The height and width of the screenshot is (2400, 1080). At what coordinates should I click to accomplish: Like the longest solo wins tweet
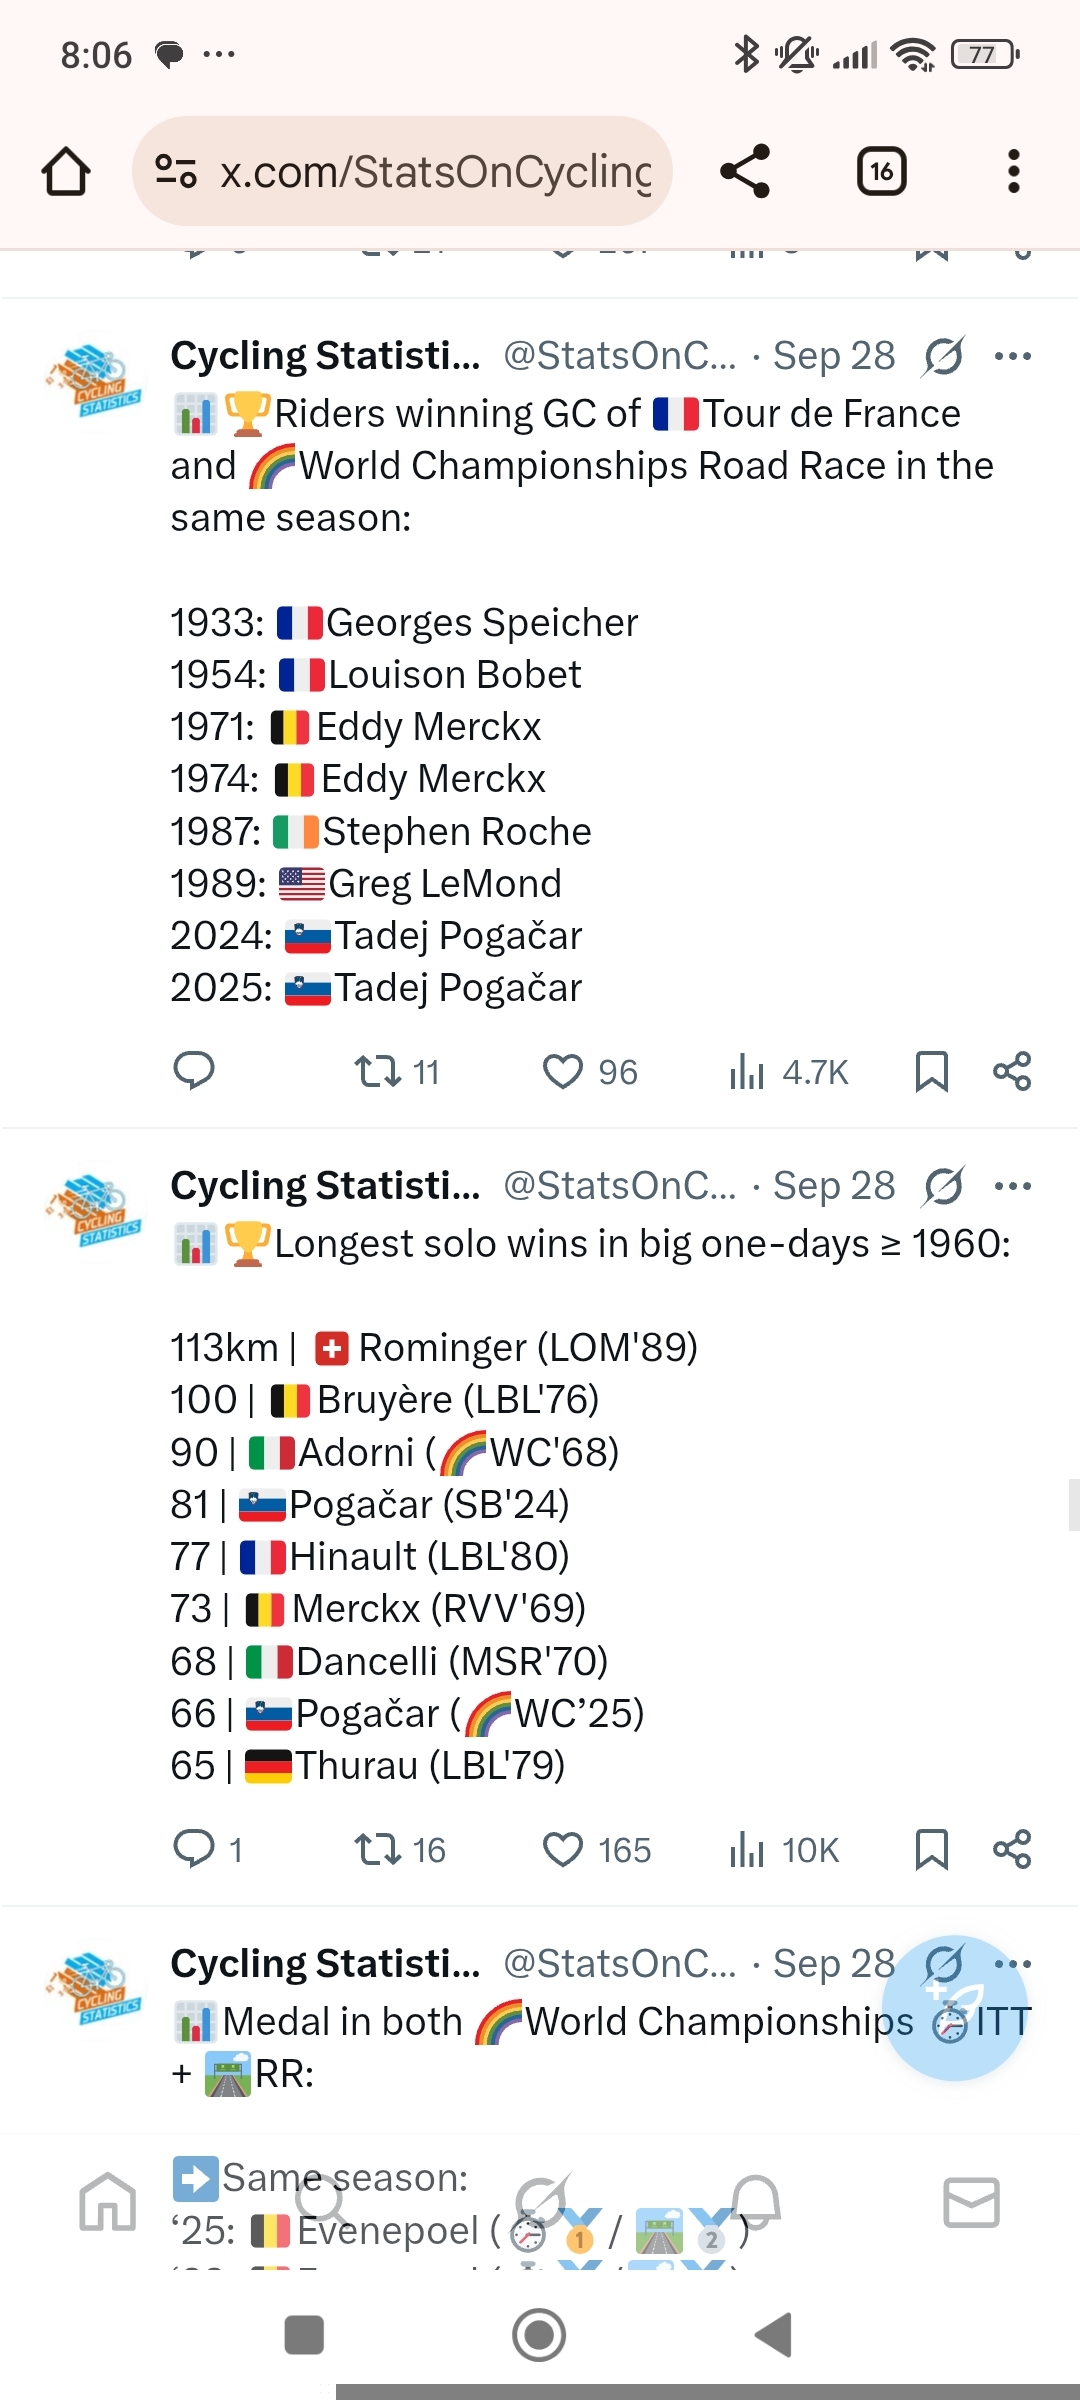[x=563, y=1850]
